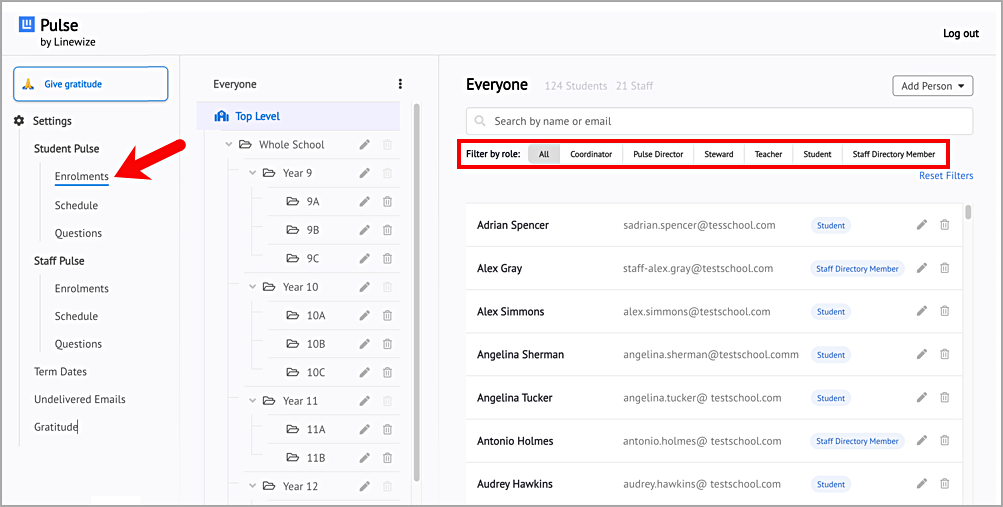The height and width of the screenshot is (507, 1003).
Task: Filter people by Coordinator role
Action: (591, 154)
